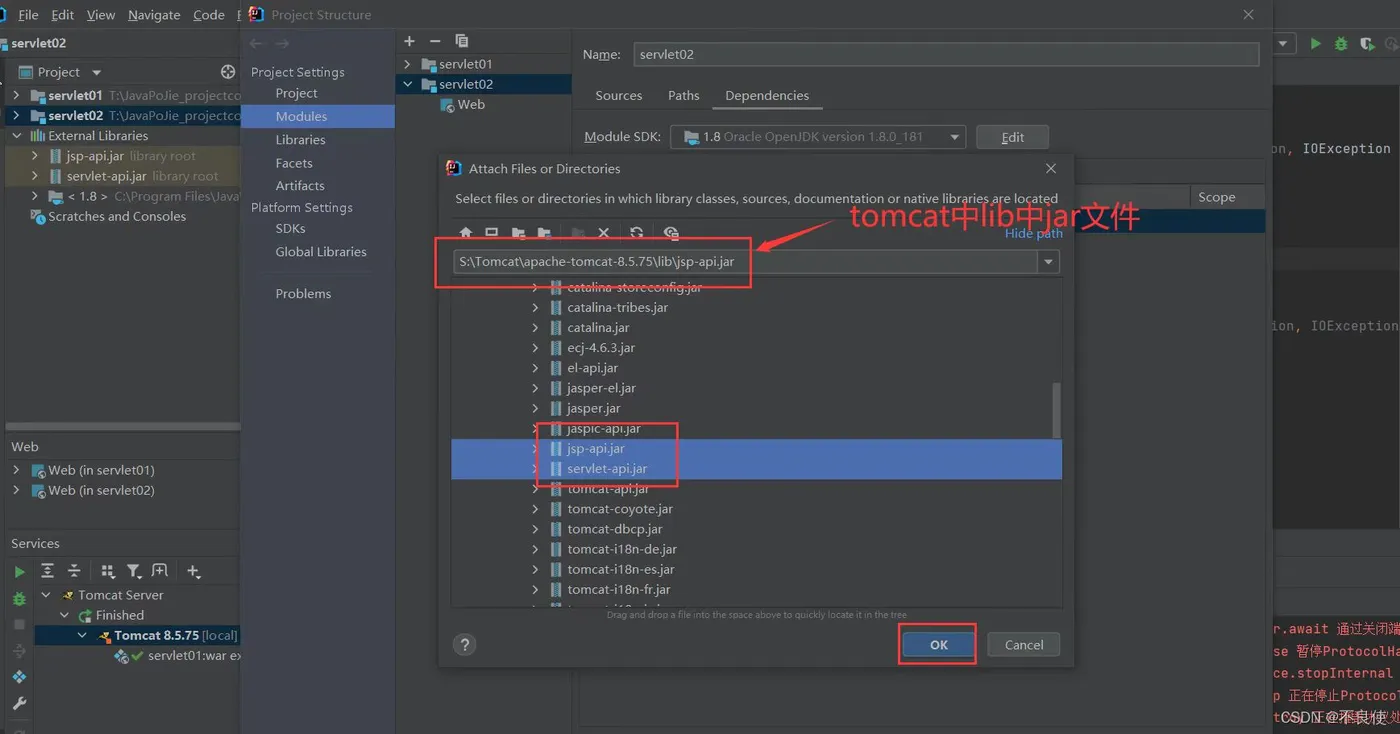
Task: Expand all nodes in Services toolbar
Action: [47, 571]
